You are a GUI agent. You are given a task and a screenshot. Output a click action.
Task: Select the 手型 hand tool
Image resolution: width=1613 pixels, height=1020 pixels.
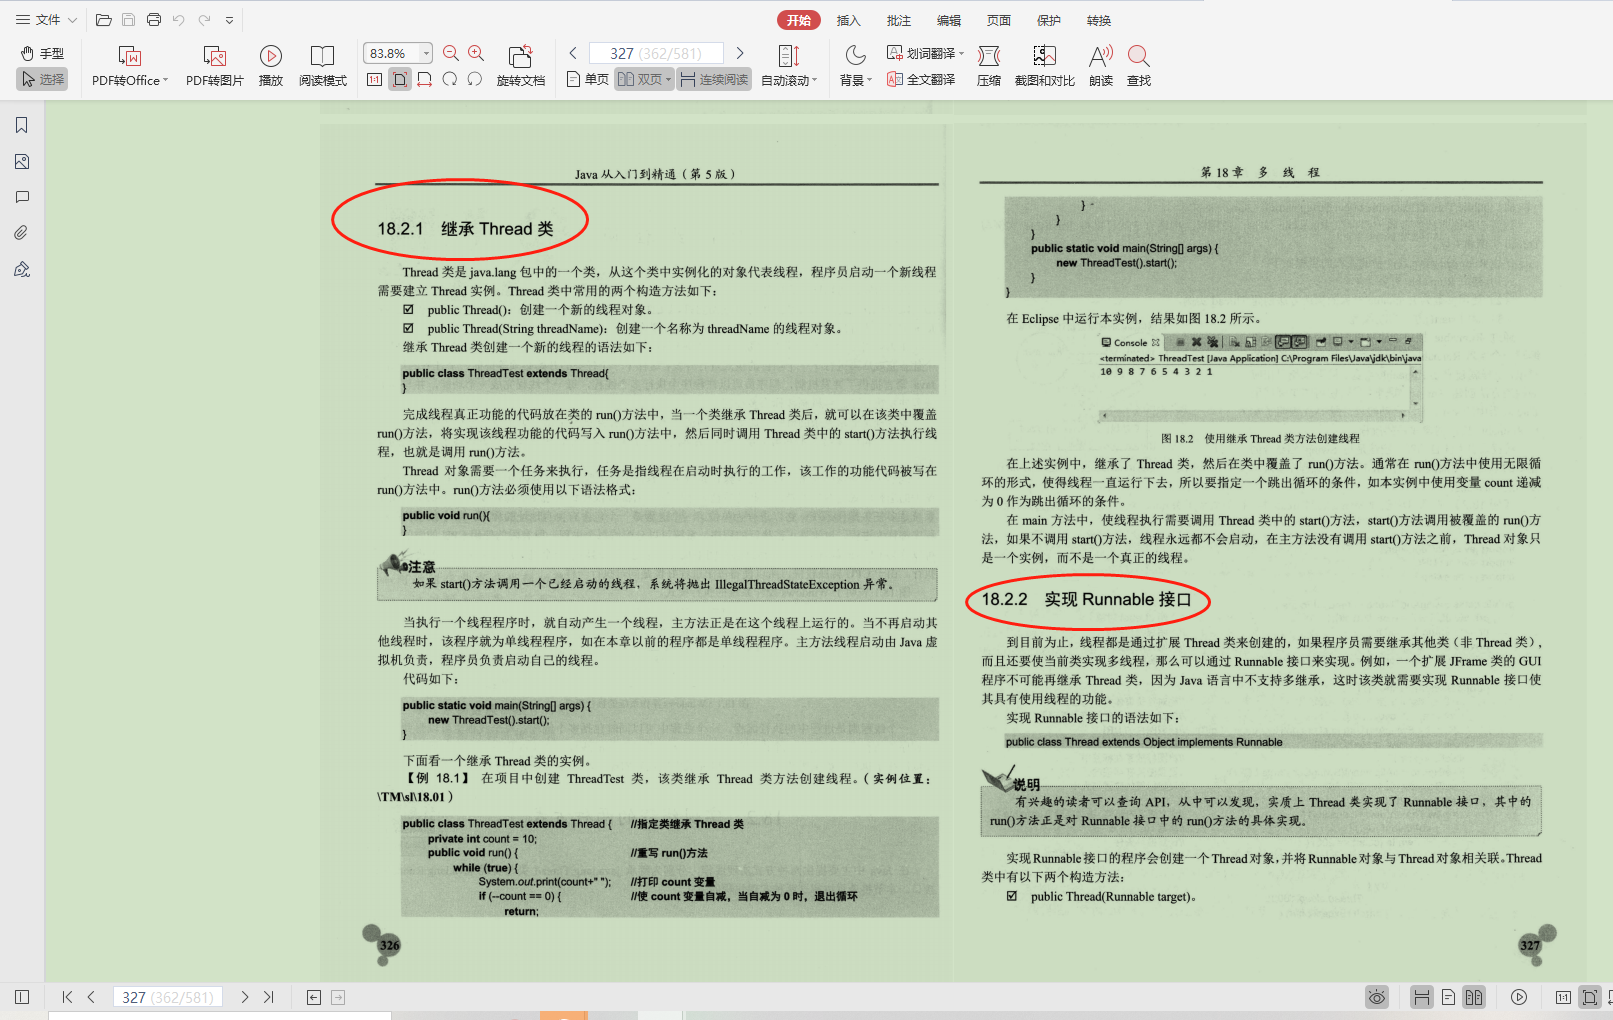coord(42,53)
